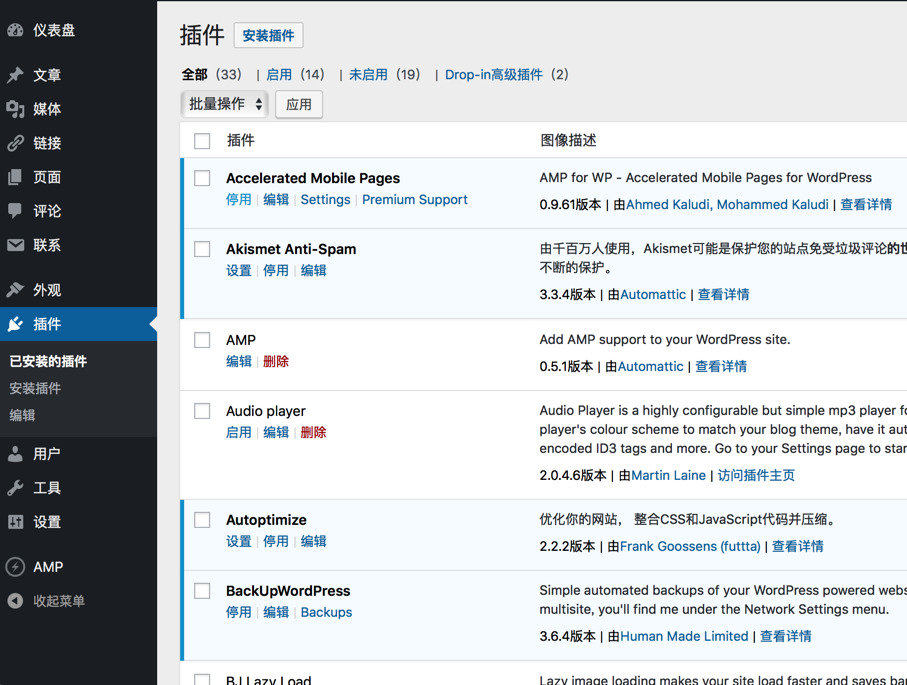Open 安装插件 submenu item in sidebar
Screen dimensions: 907x685
[35, 388]
